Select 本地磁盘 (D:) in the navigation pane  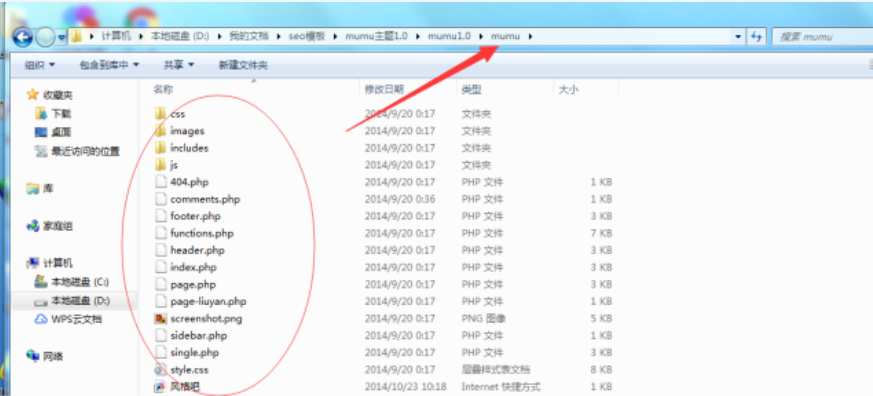[72, 301]
